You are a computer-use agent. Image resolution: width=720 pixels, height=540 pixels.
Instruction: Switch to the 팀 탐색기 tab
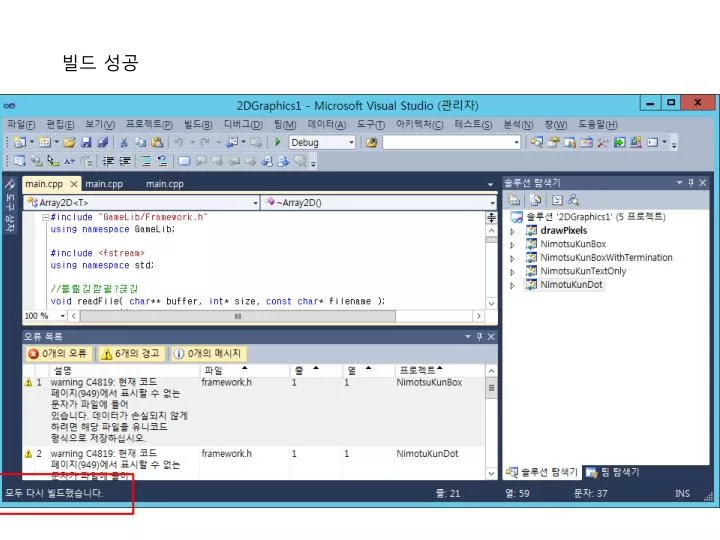[x=613, y=472]
